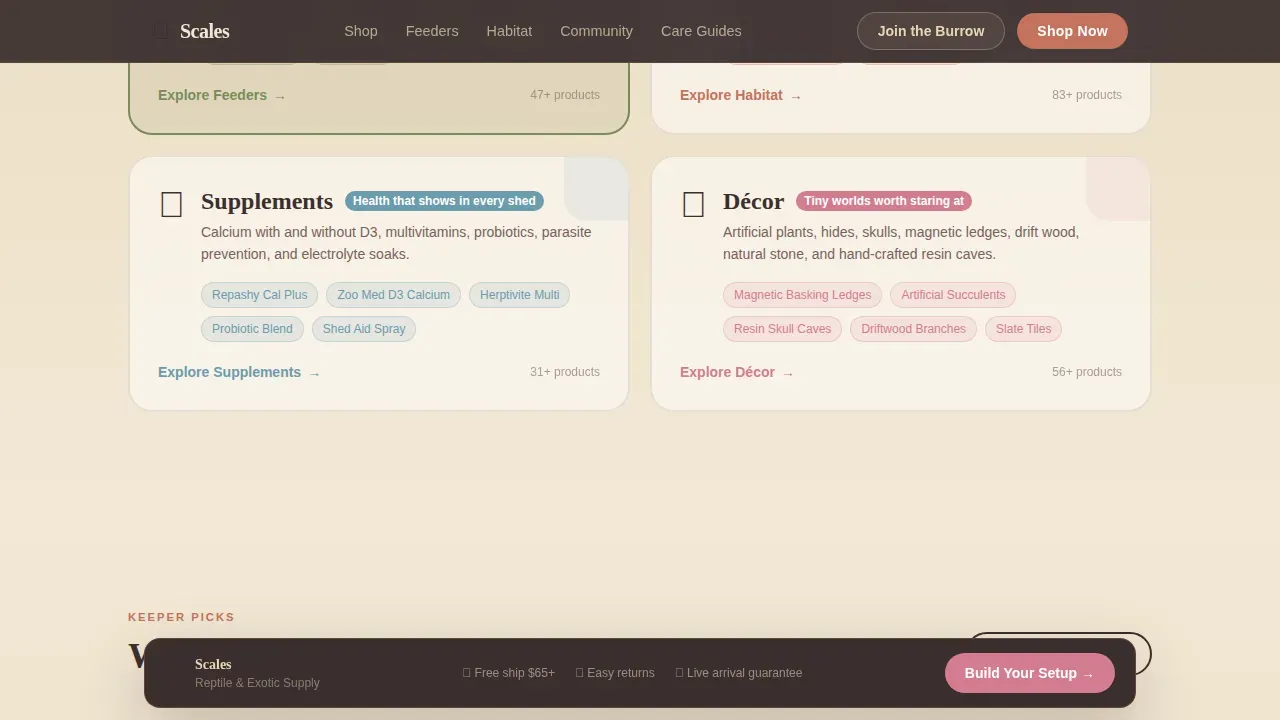The width and height of the screenshot is (1280, 720).
Task: Click the Shop Now button
Action: (1072, 31)
